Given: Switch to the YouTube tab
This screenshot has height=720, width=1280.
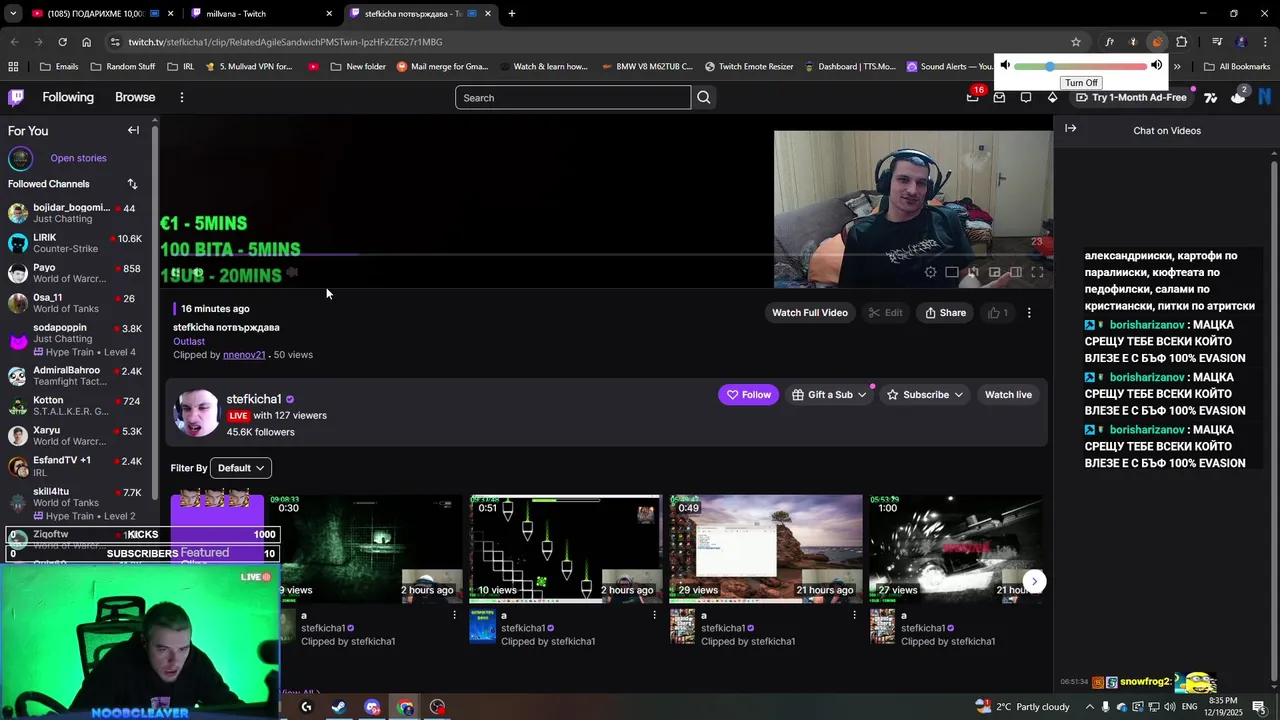Looking at the screenshot, I should click(x=101, y=14).
